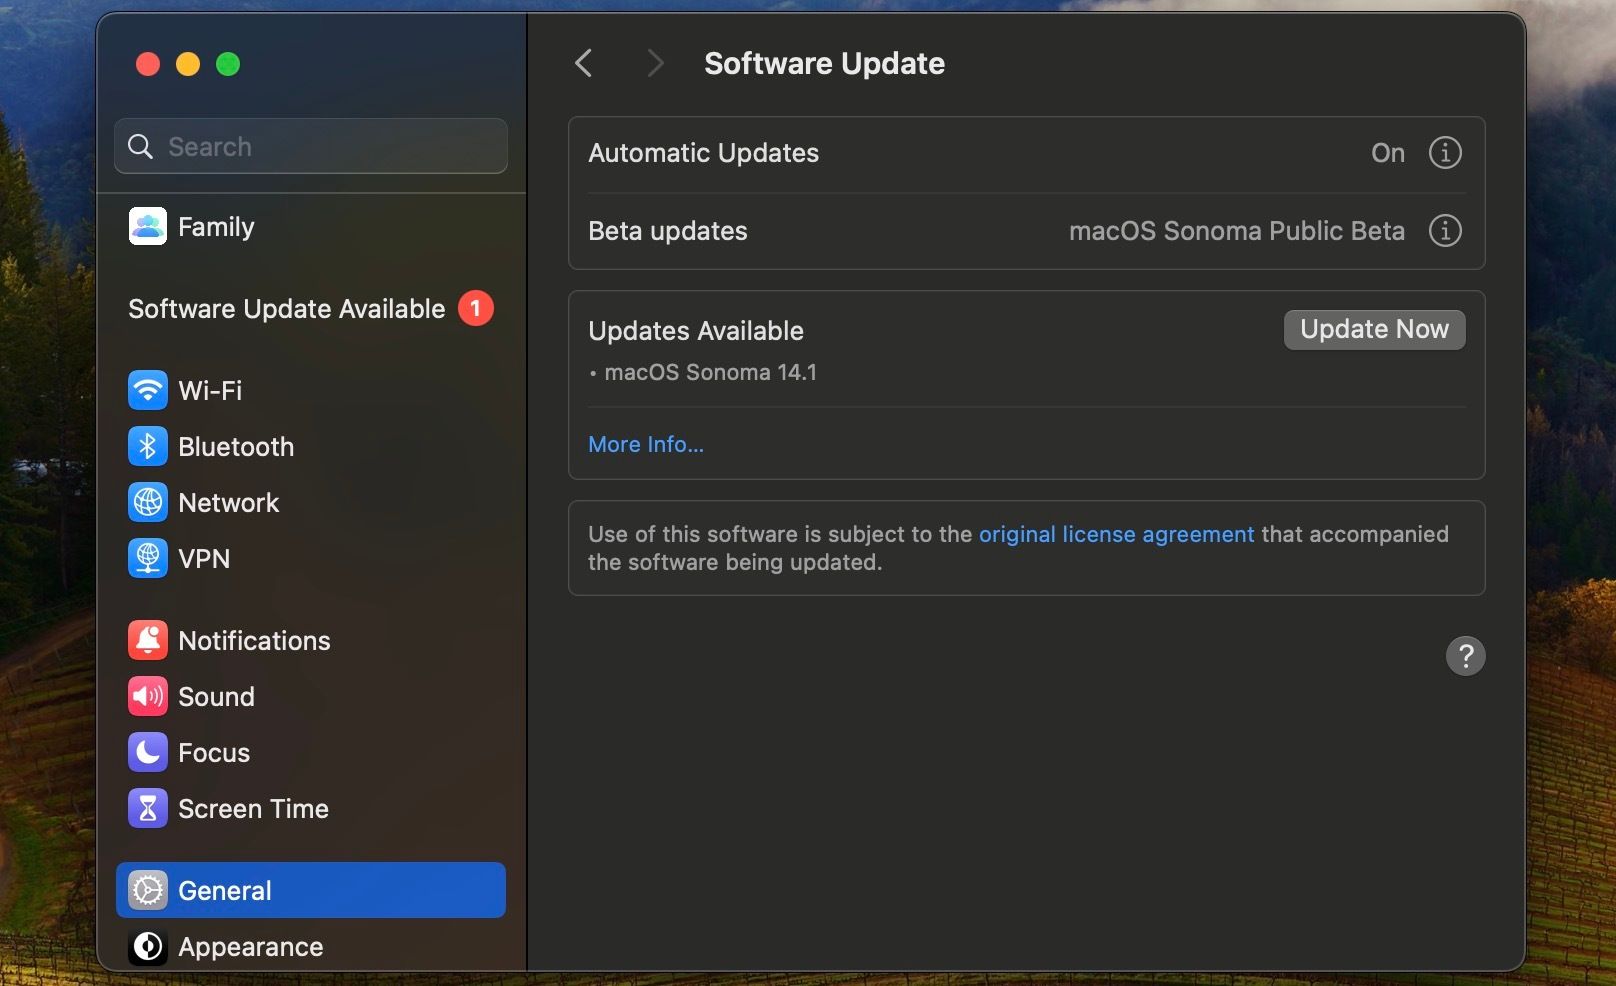Click the forward navigation chevron
Screen dimensions: 1616x986
pos(655,62)
